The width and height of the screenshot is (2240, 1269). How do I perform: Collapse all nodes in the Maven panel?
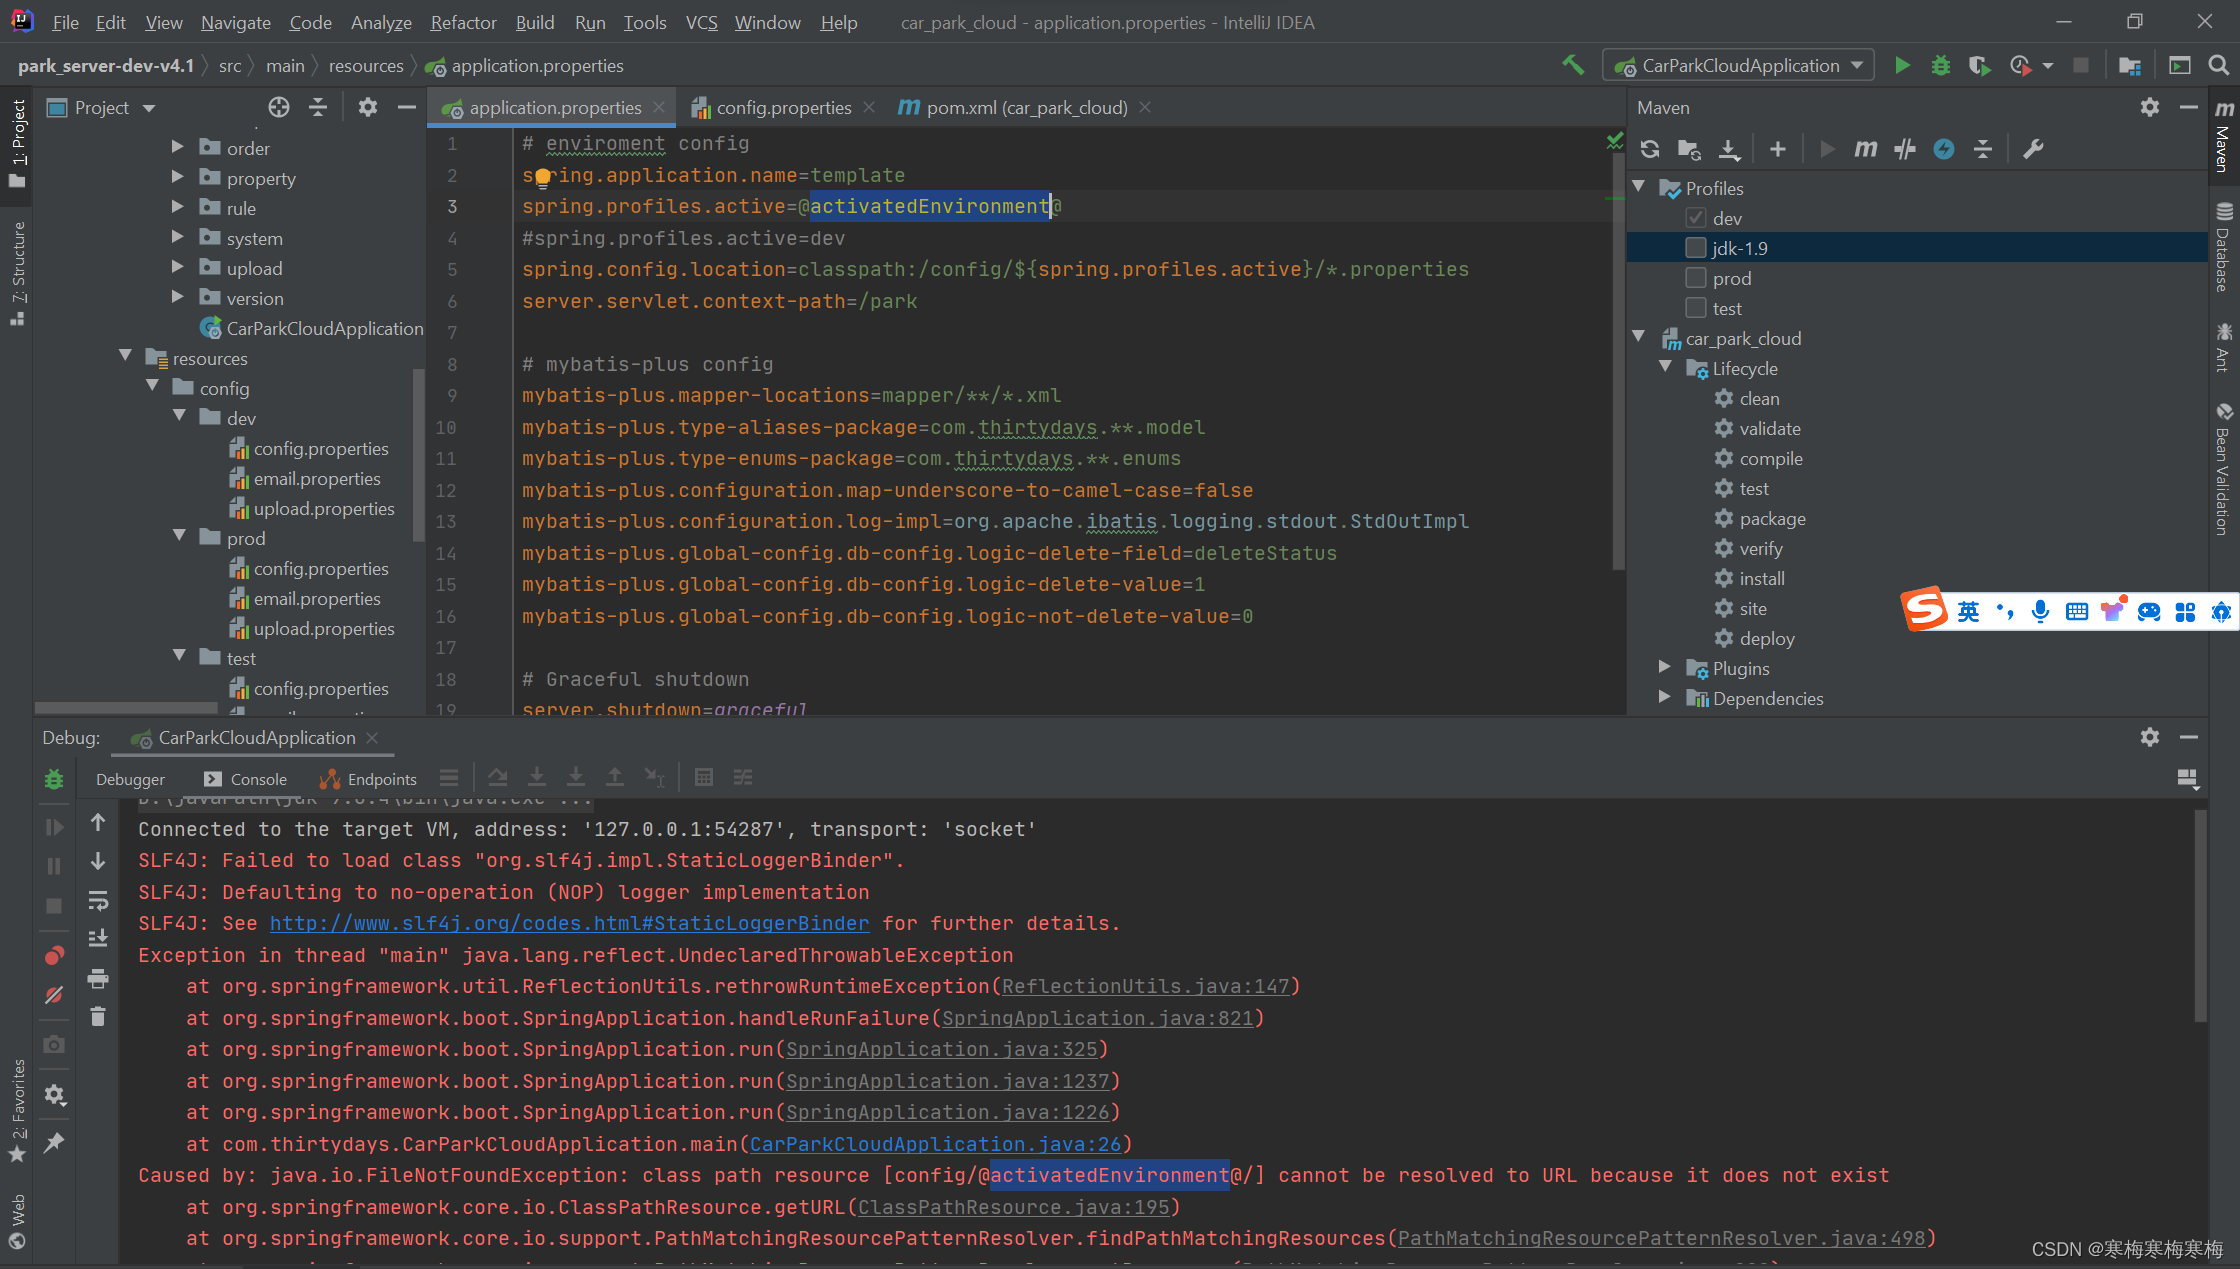(x=1982, y=148)
